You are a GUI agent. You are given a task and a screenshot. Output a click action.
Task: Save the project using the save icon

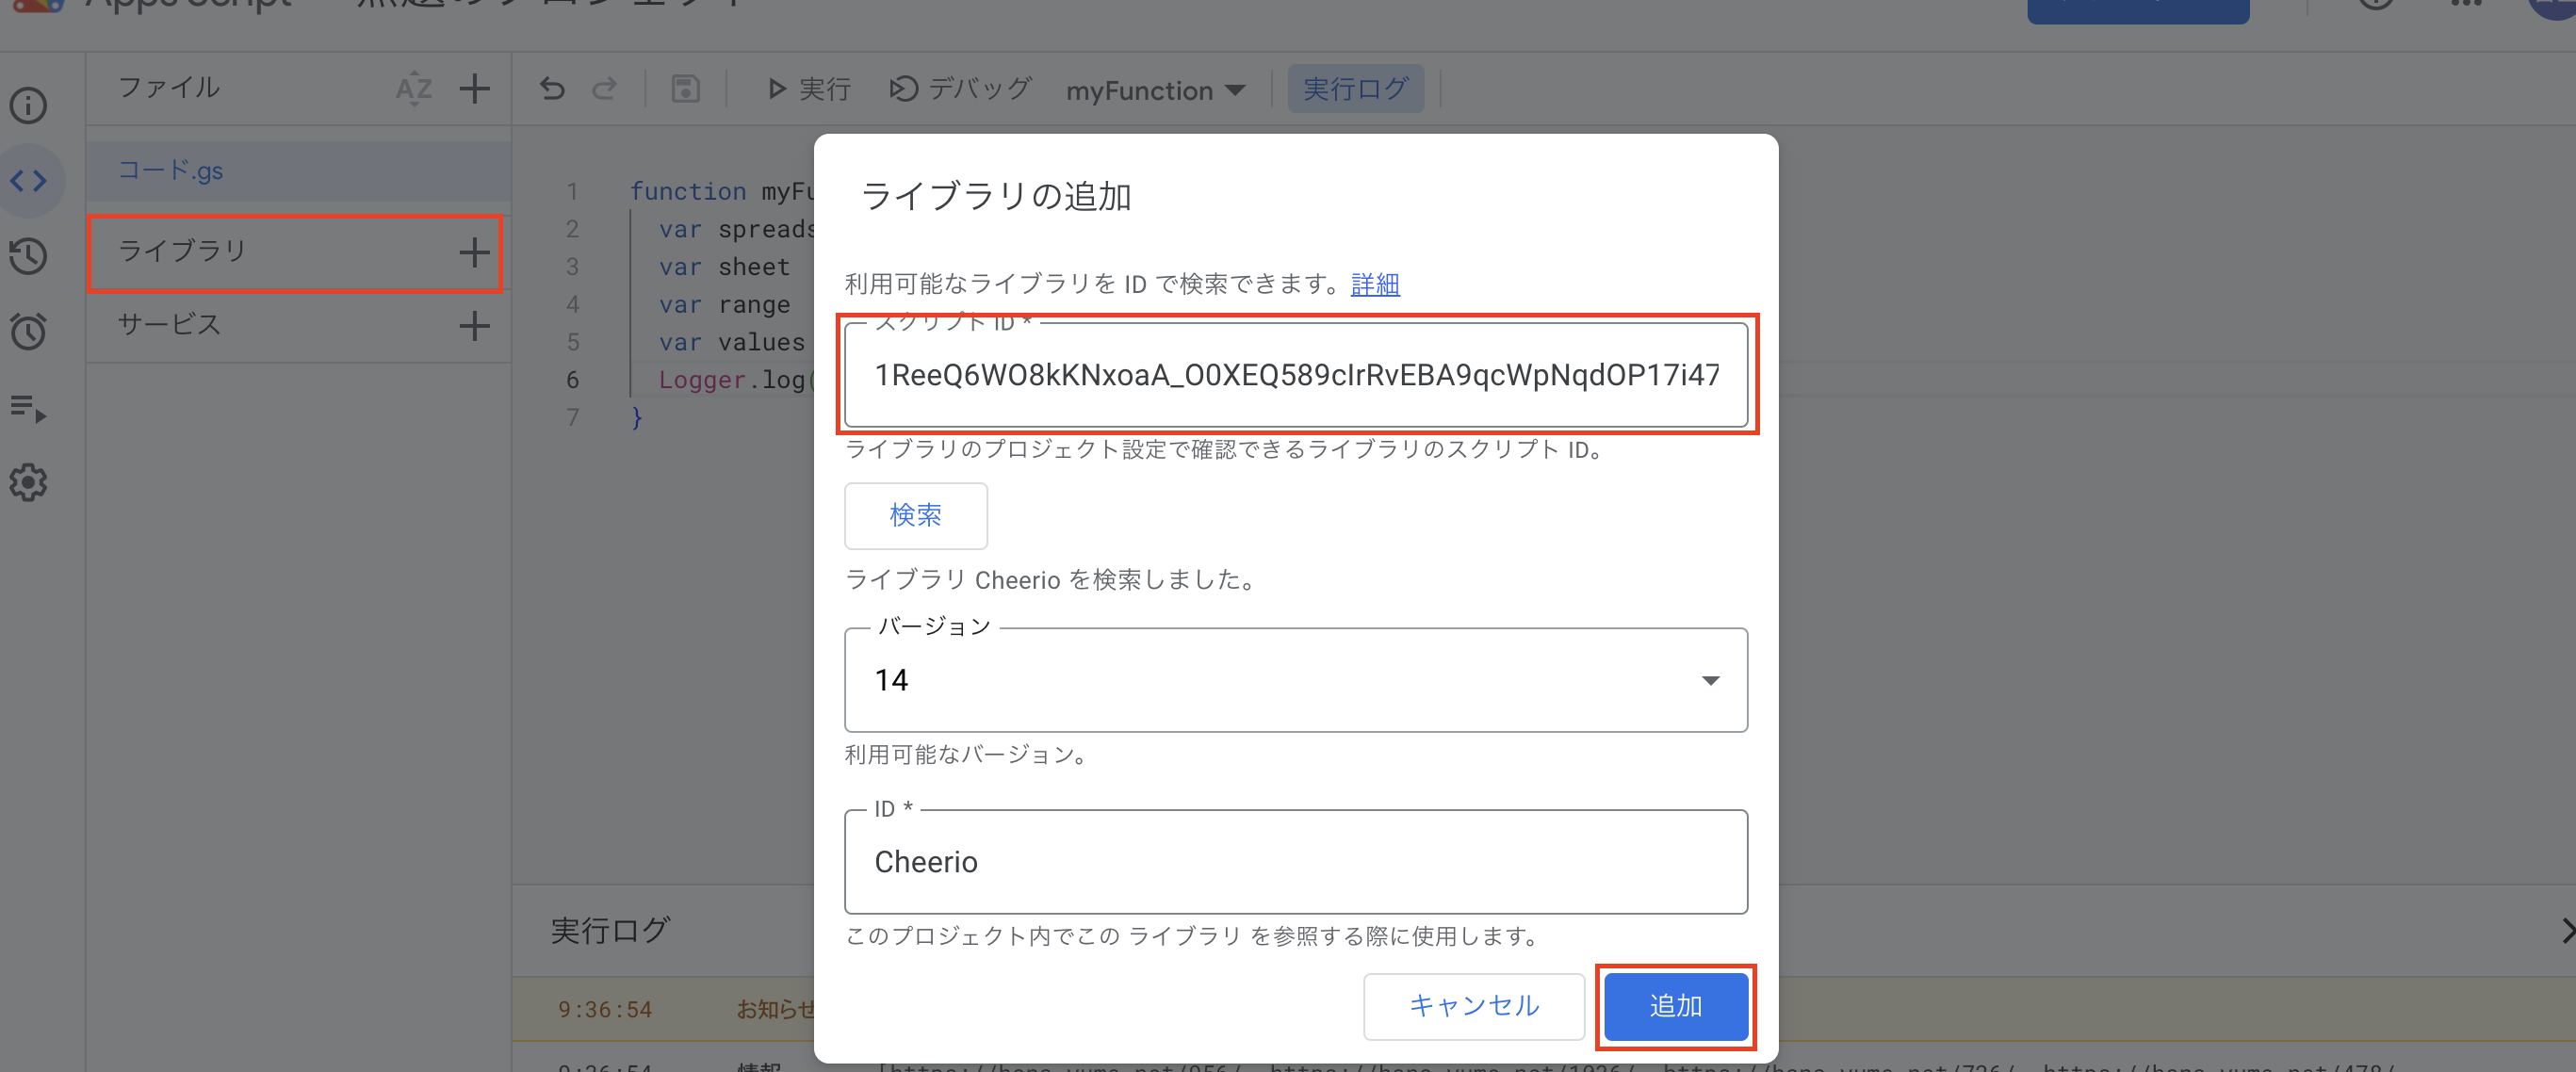coord(685,88)
